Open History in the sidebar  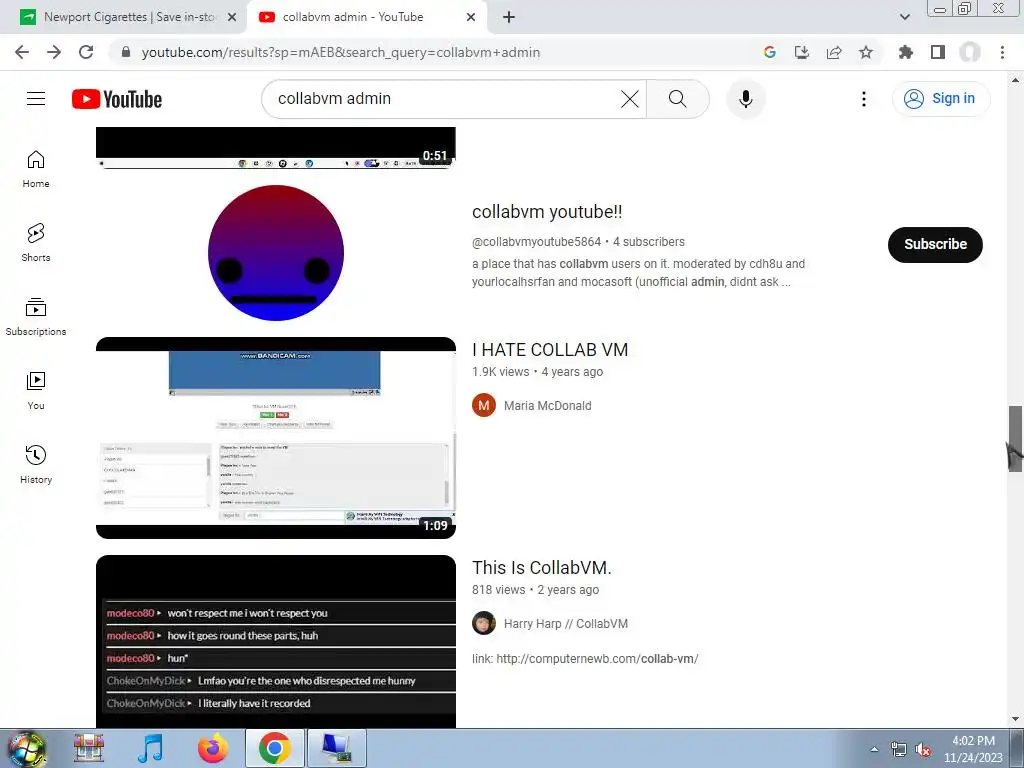click(36, 464)
